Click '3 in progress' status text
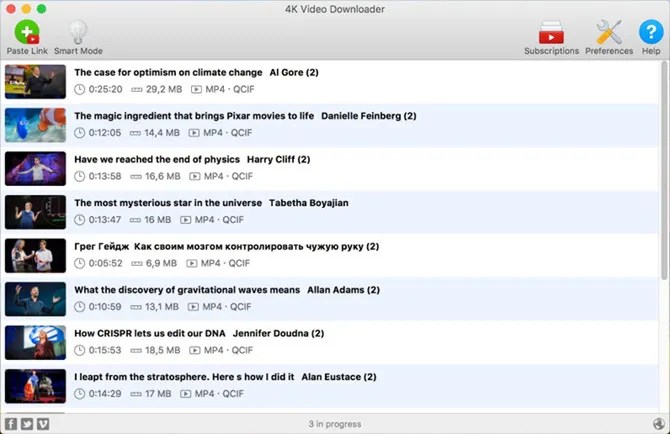 coord(335,424)
